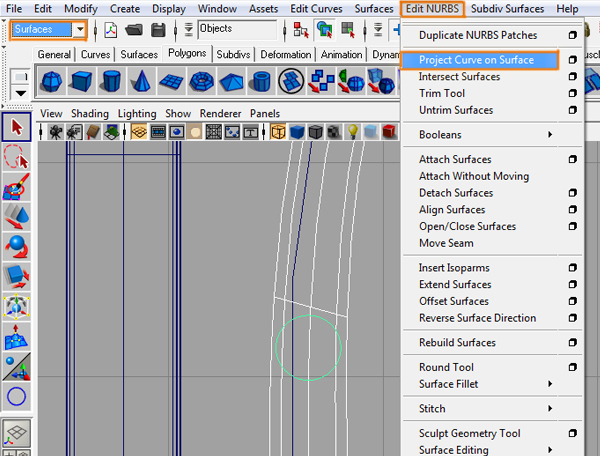Toggle Safe Action display

coord(232,132)
